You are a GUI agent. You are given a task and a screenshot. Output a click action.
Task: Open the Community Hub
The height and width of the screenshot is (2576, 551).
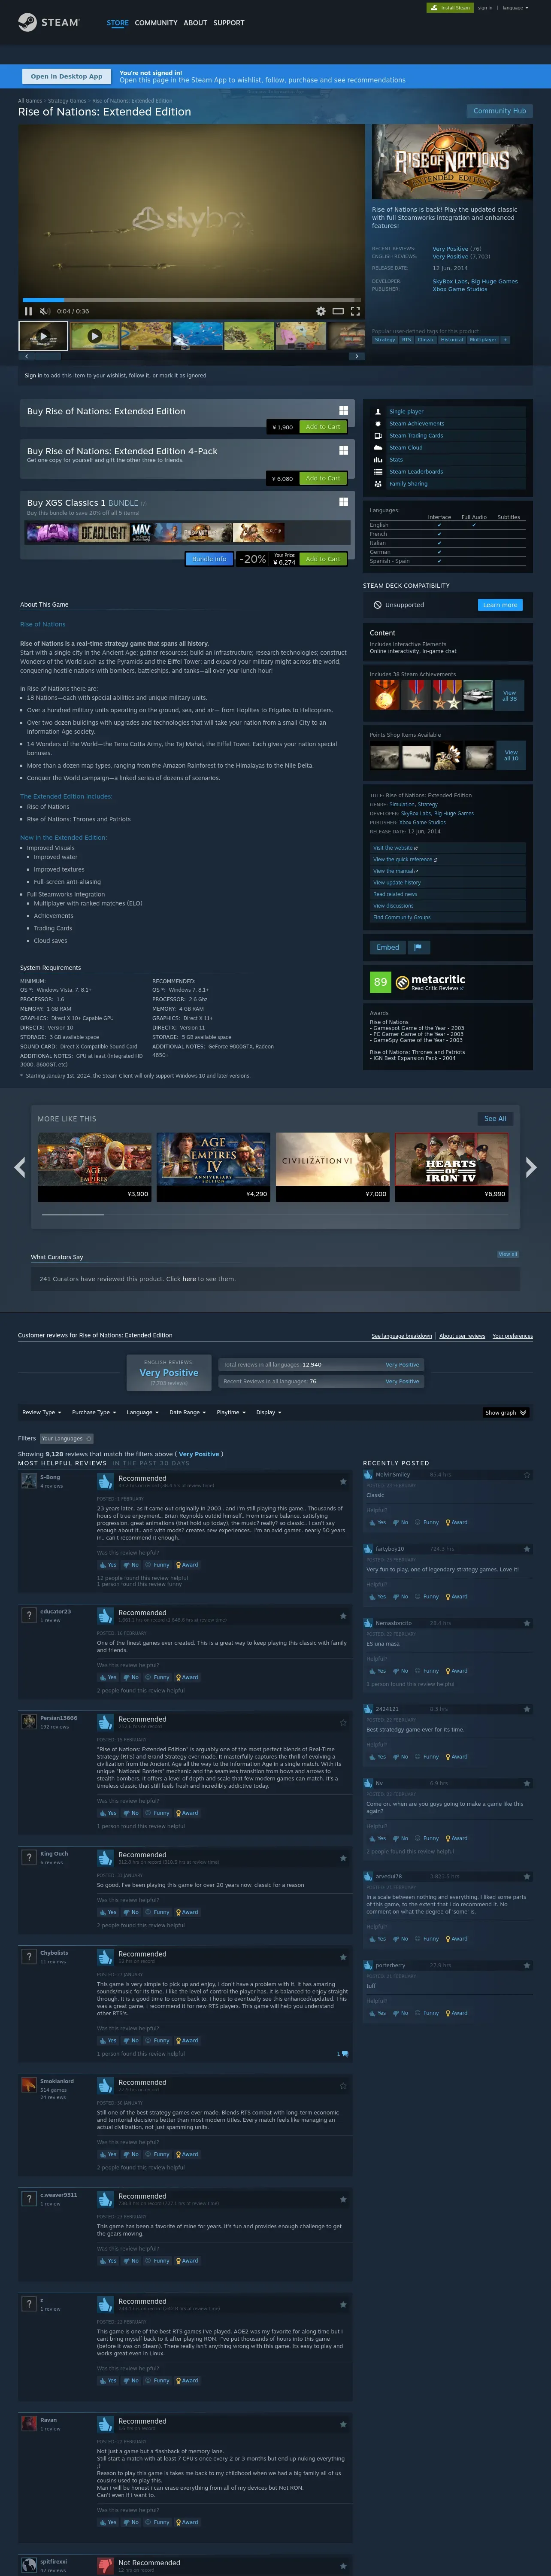click(499, 111)
